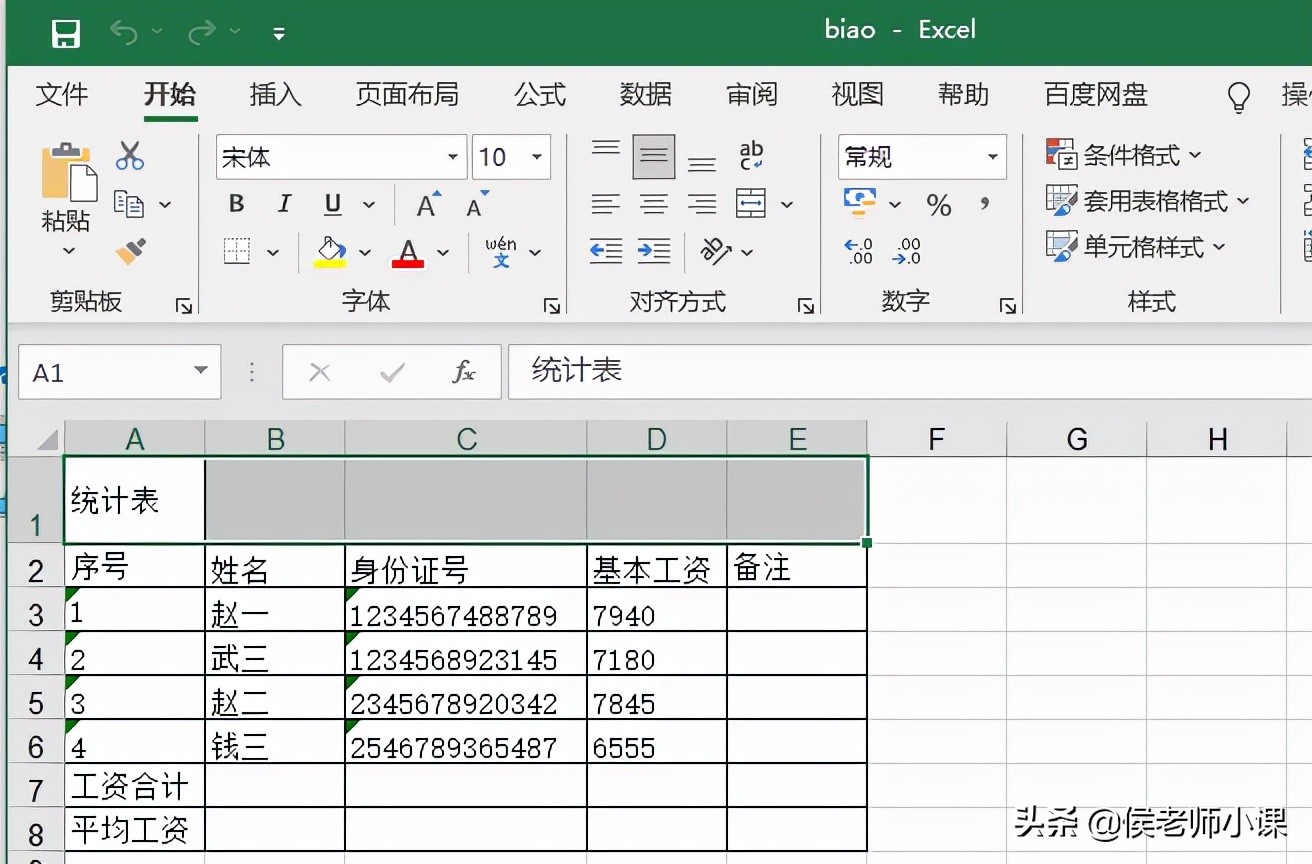Toggle Bold formatting
The image size is (1312, 864).
click(x=237, y=204)
